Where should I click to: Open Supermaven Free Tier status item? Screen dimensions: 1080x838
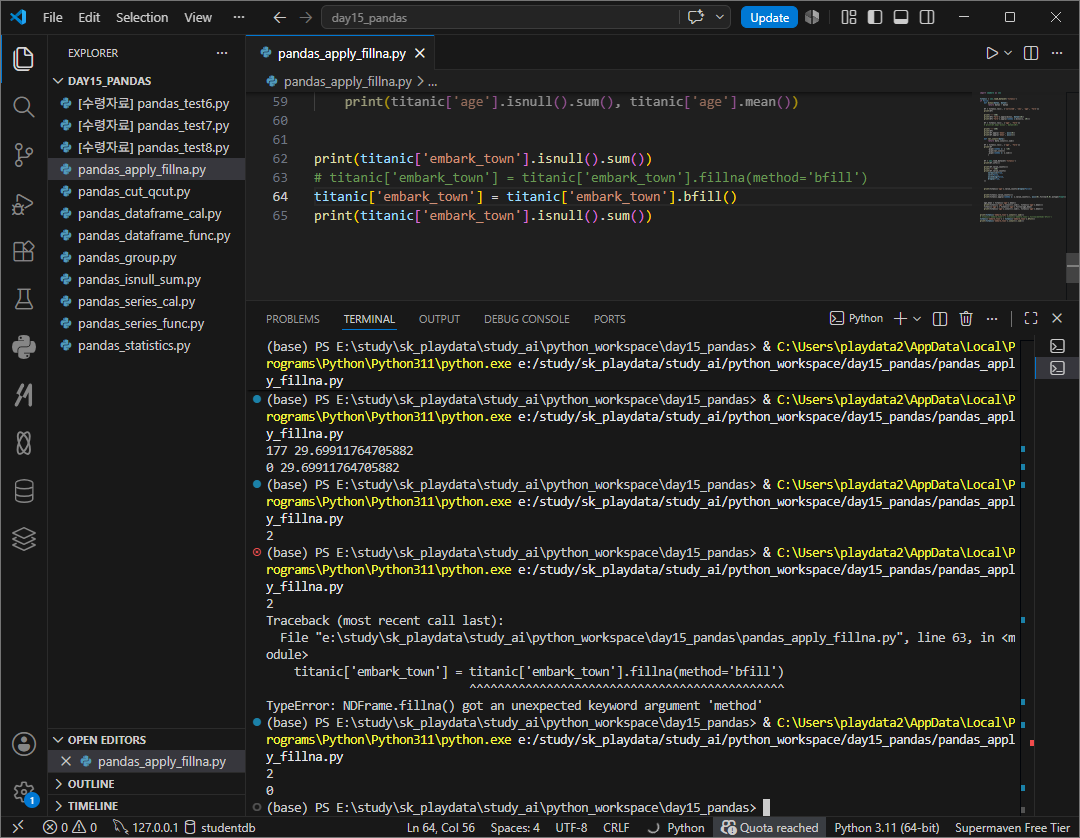(x=1012, y=827)
